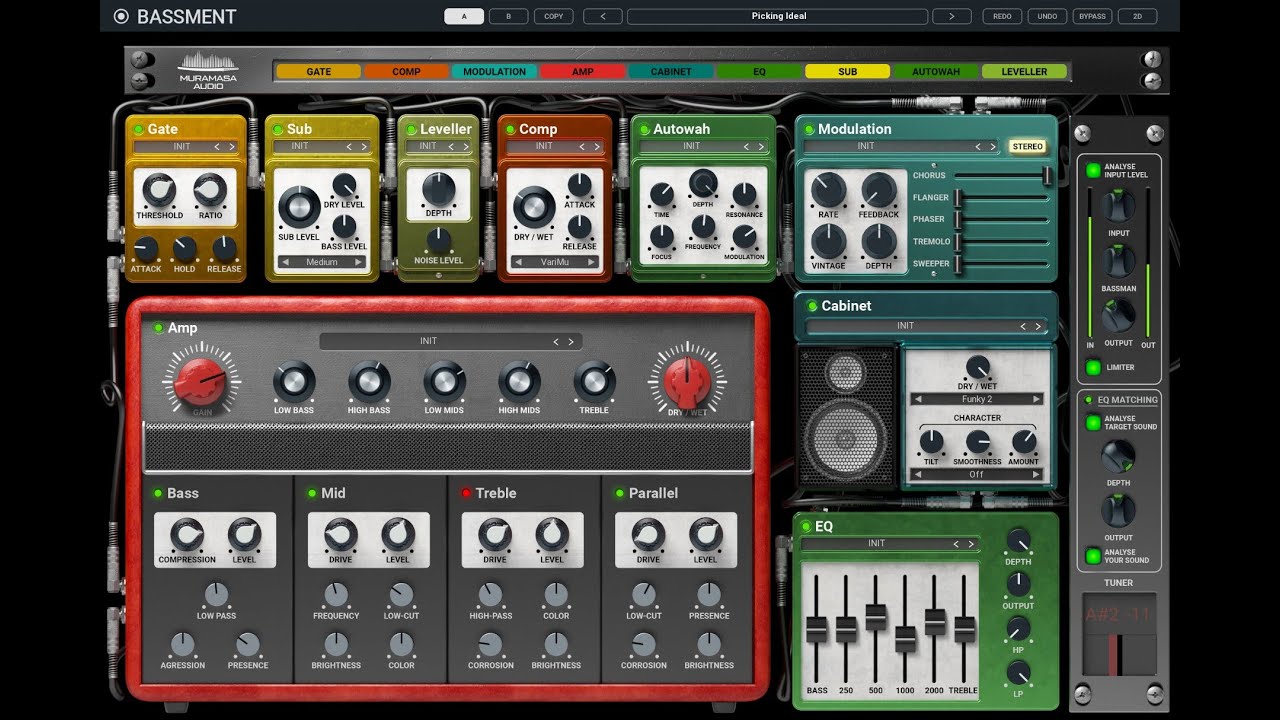Select preset slot B
The image size is (1280, 720).
(509, 16)
